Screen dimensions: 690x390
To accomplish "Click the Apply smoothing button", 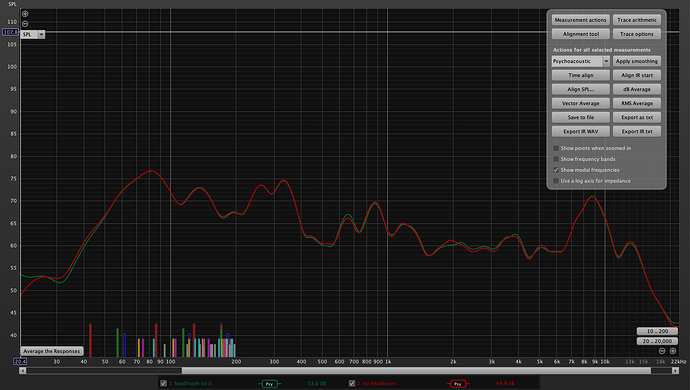I will [637, 61].
